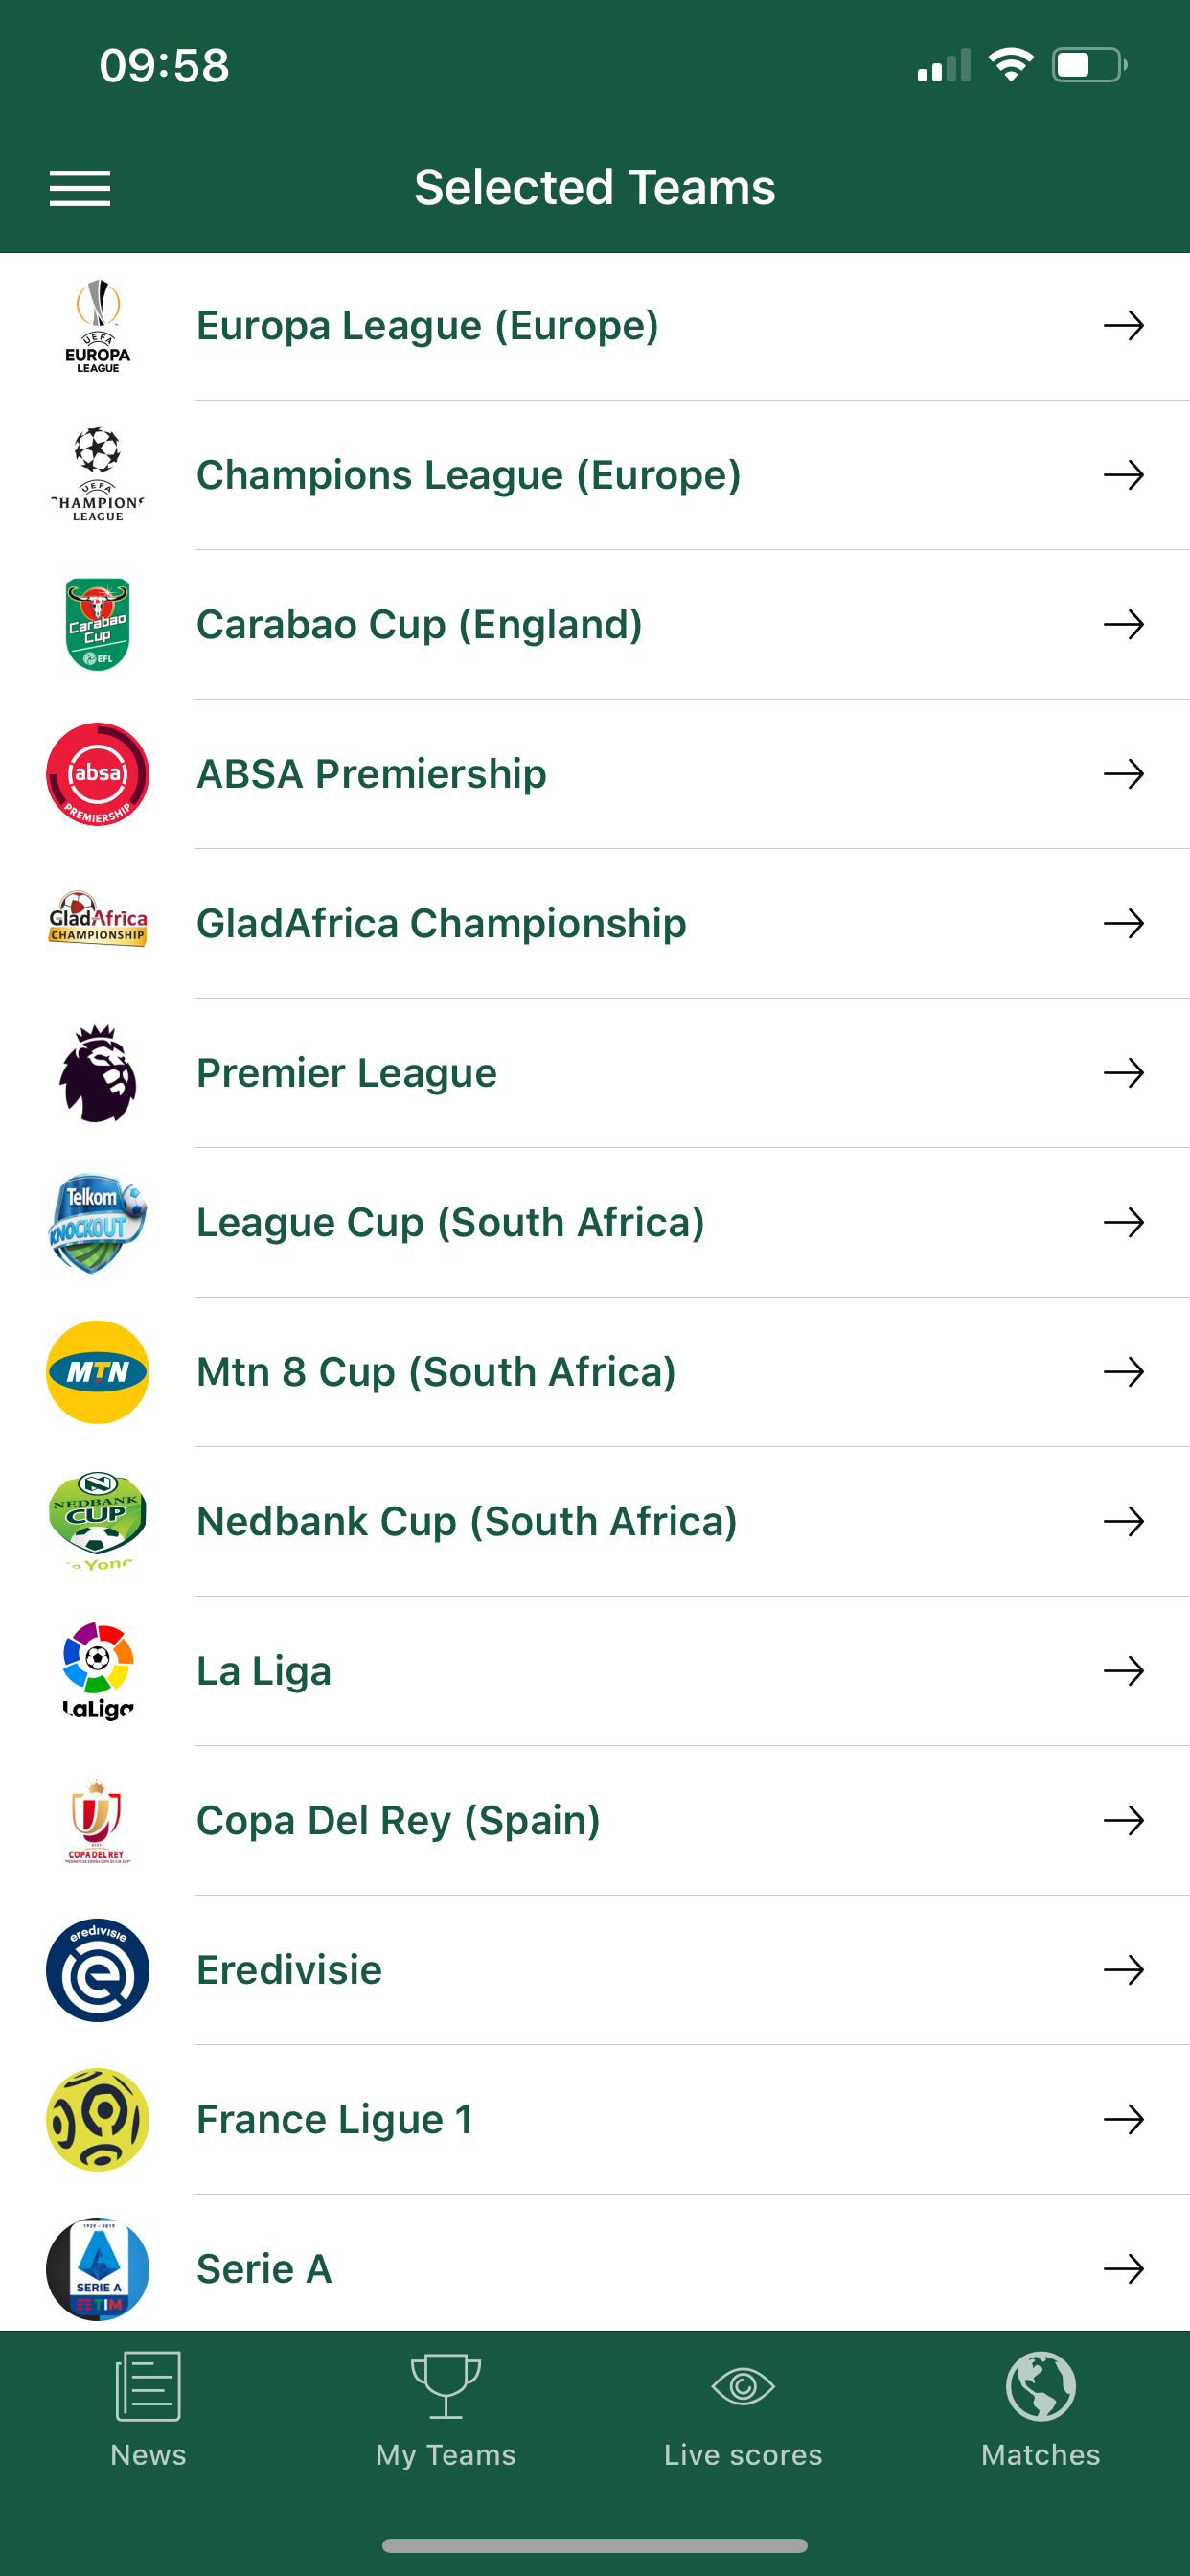Select Serie A league entry

[x=264, y=2268]
